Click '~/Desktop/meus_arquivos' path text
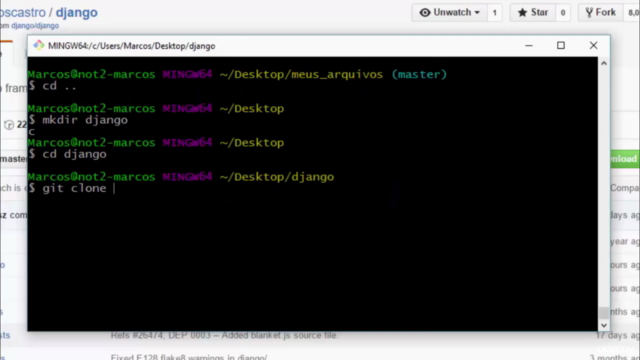This screenshot has width=640, height=360. [x=301, y=75]
